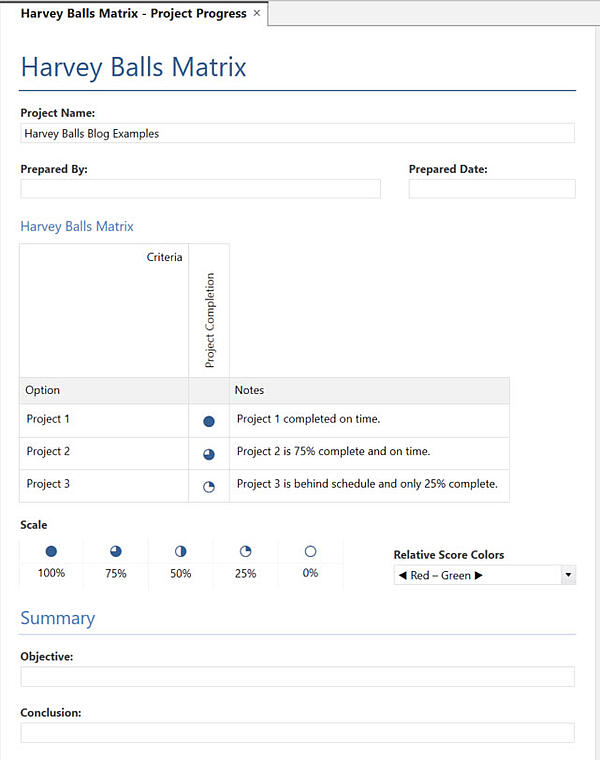Image resolution: width=600 pixels, height=760 pixels.
Task: Open the Relative Score Colors dropdown
Action: (x=568, y=575)
